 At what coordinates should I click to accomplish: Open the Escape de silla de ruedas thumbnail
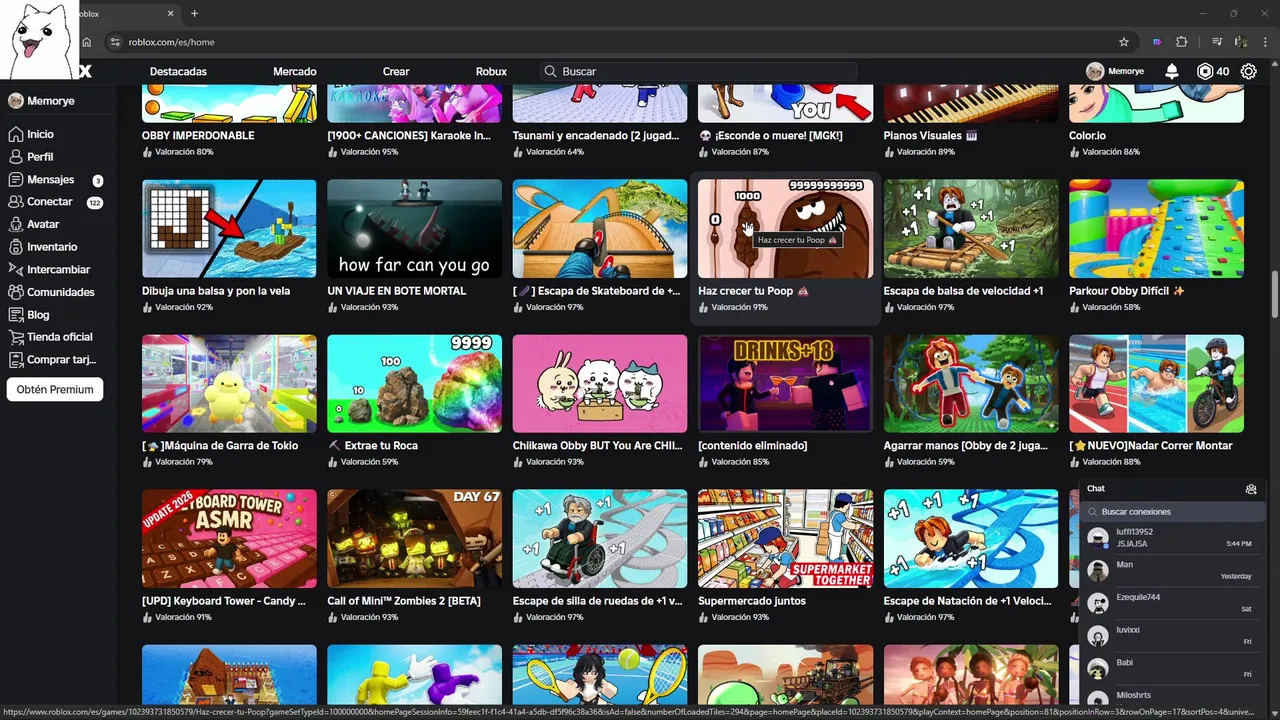point(600,539)
